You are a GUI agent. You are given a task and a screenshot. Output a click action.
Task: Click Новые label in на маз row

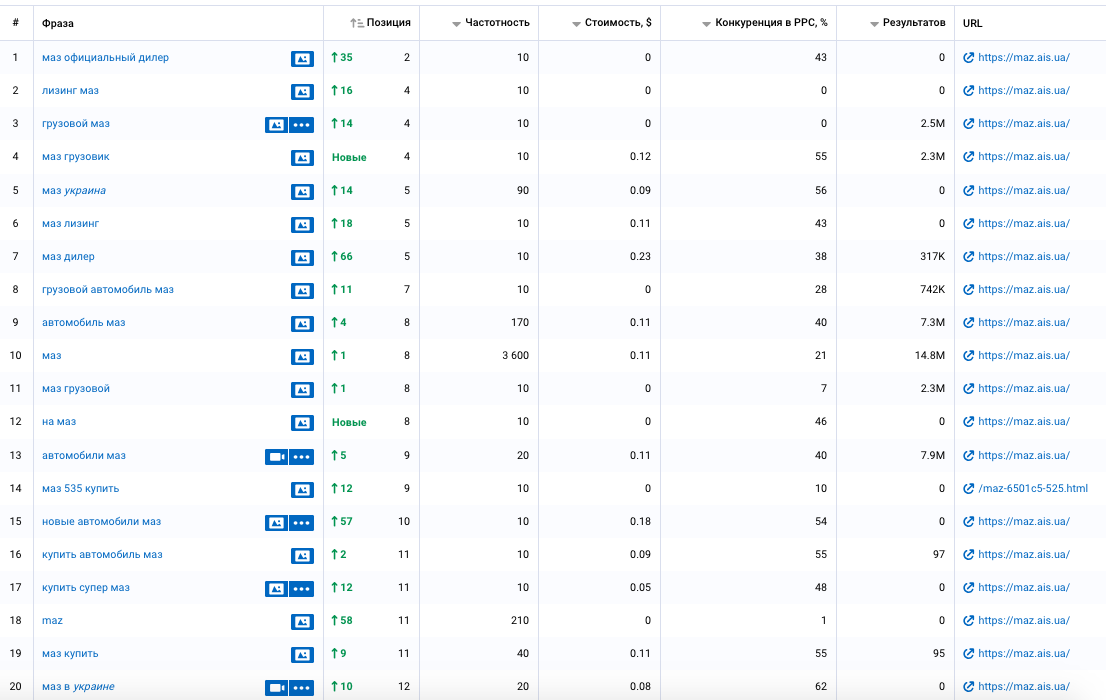click(349, 422)
